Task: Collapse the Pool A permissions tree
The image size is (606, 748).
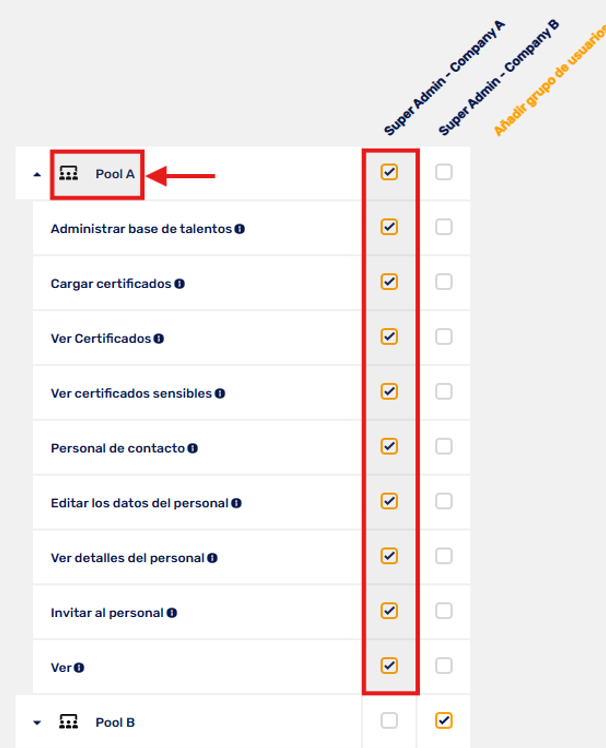Action: pos(37,175)
